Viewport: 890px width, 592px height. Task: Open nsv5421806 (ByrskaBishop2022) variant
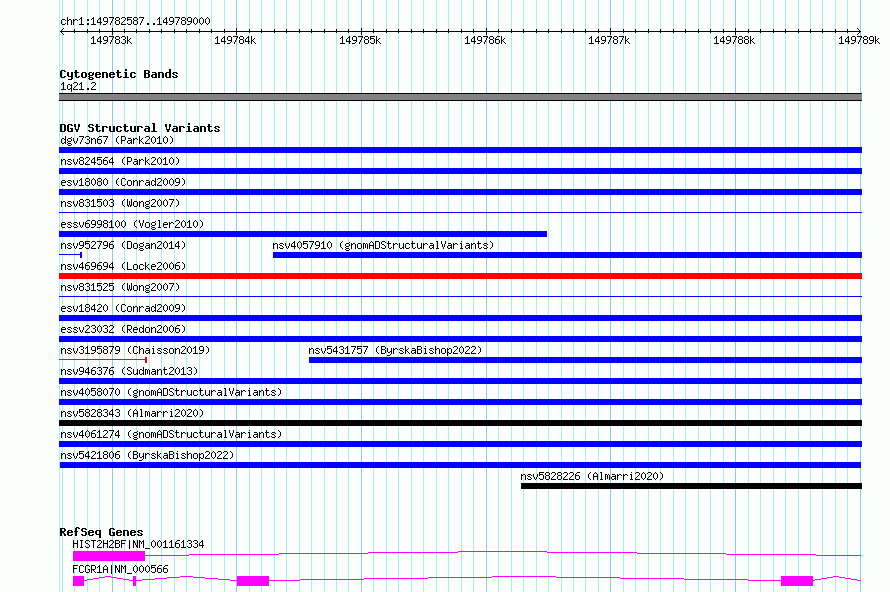tap(147, 455)
